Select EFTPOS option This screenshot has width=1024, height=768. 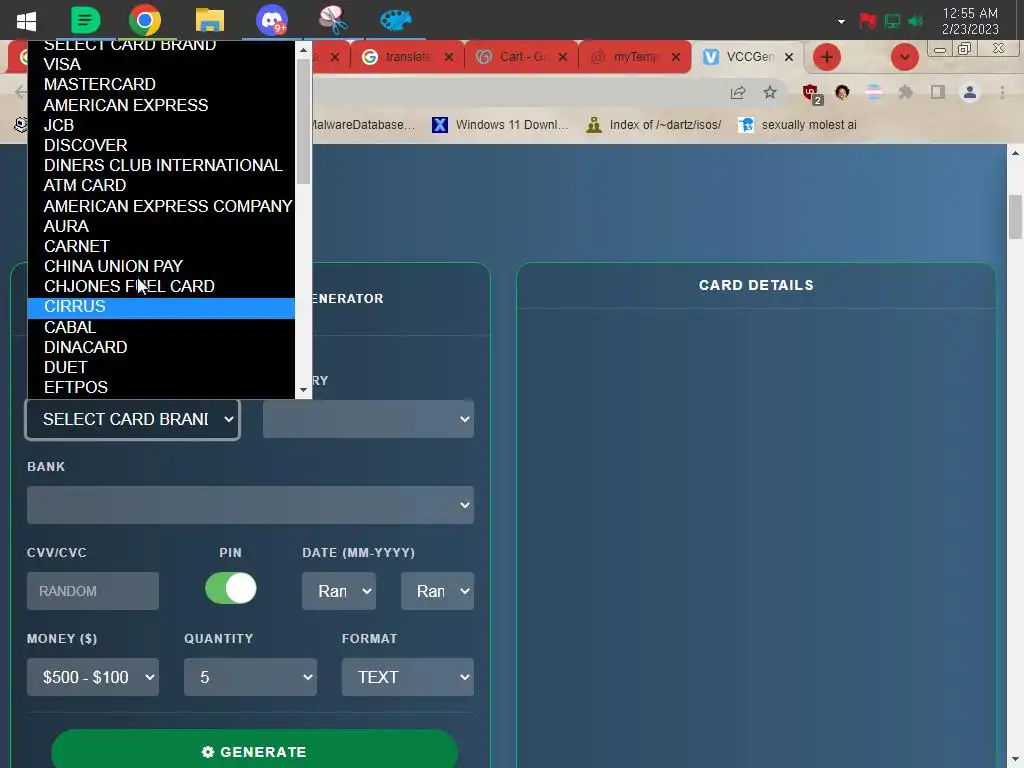tap(161, 387)
